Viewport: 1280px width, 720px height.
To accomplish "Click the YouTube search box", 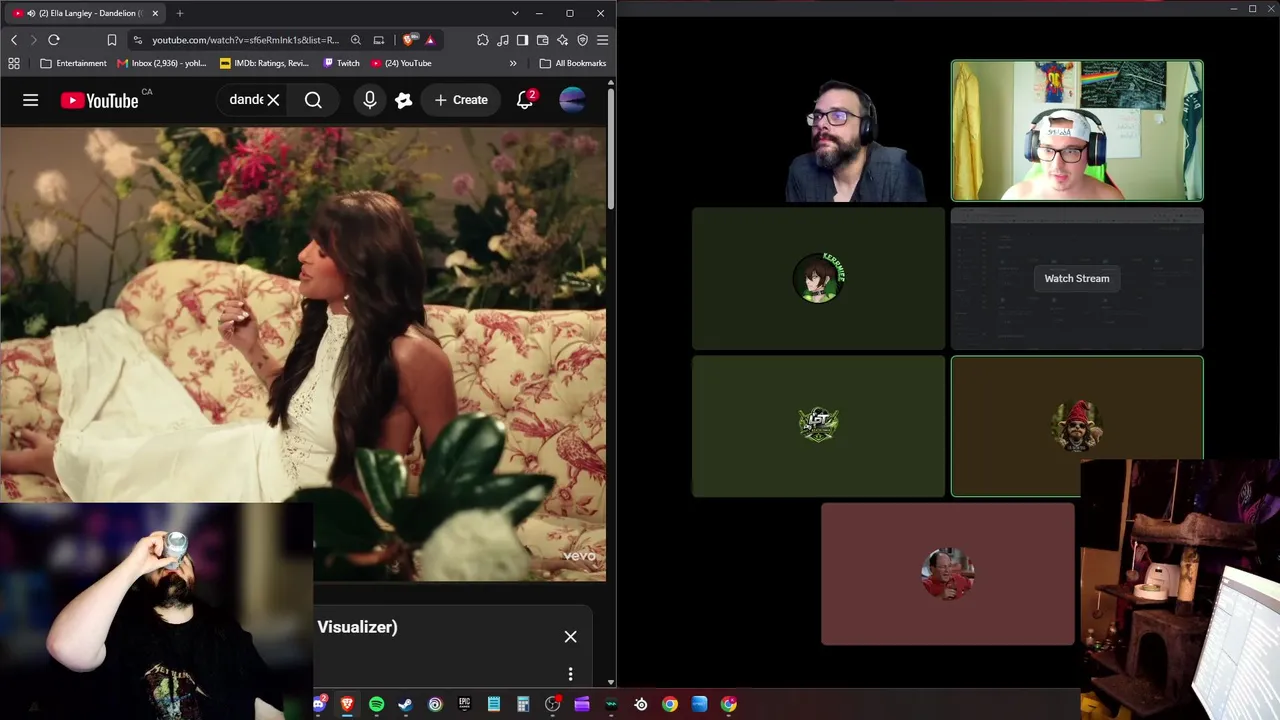I will [x=246, y=100].
